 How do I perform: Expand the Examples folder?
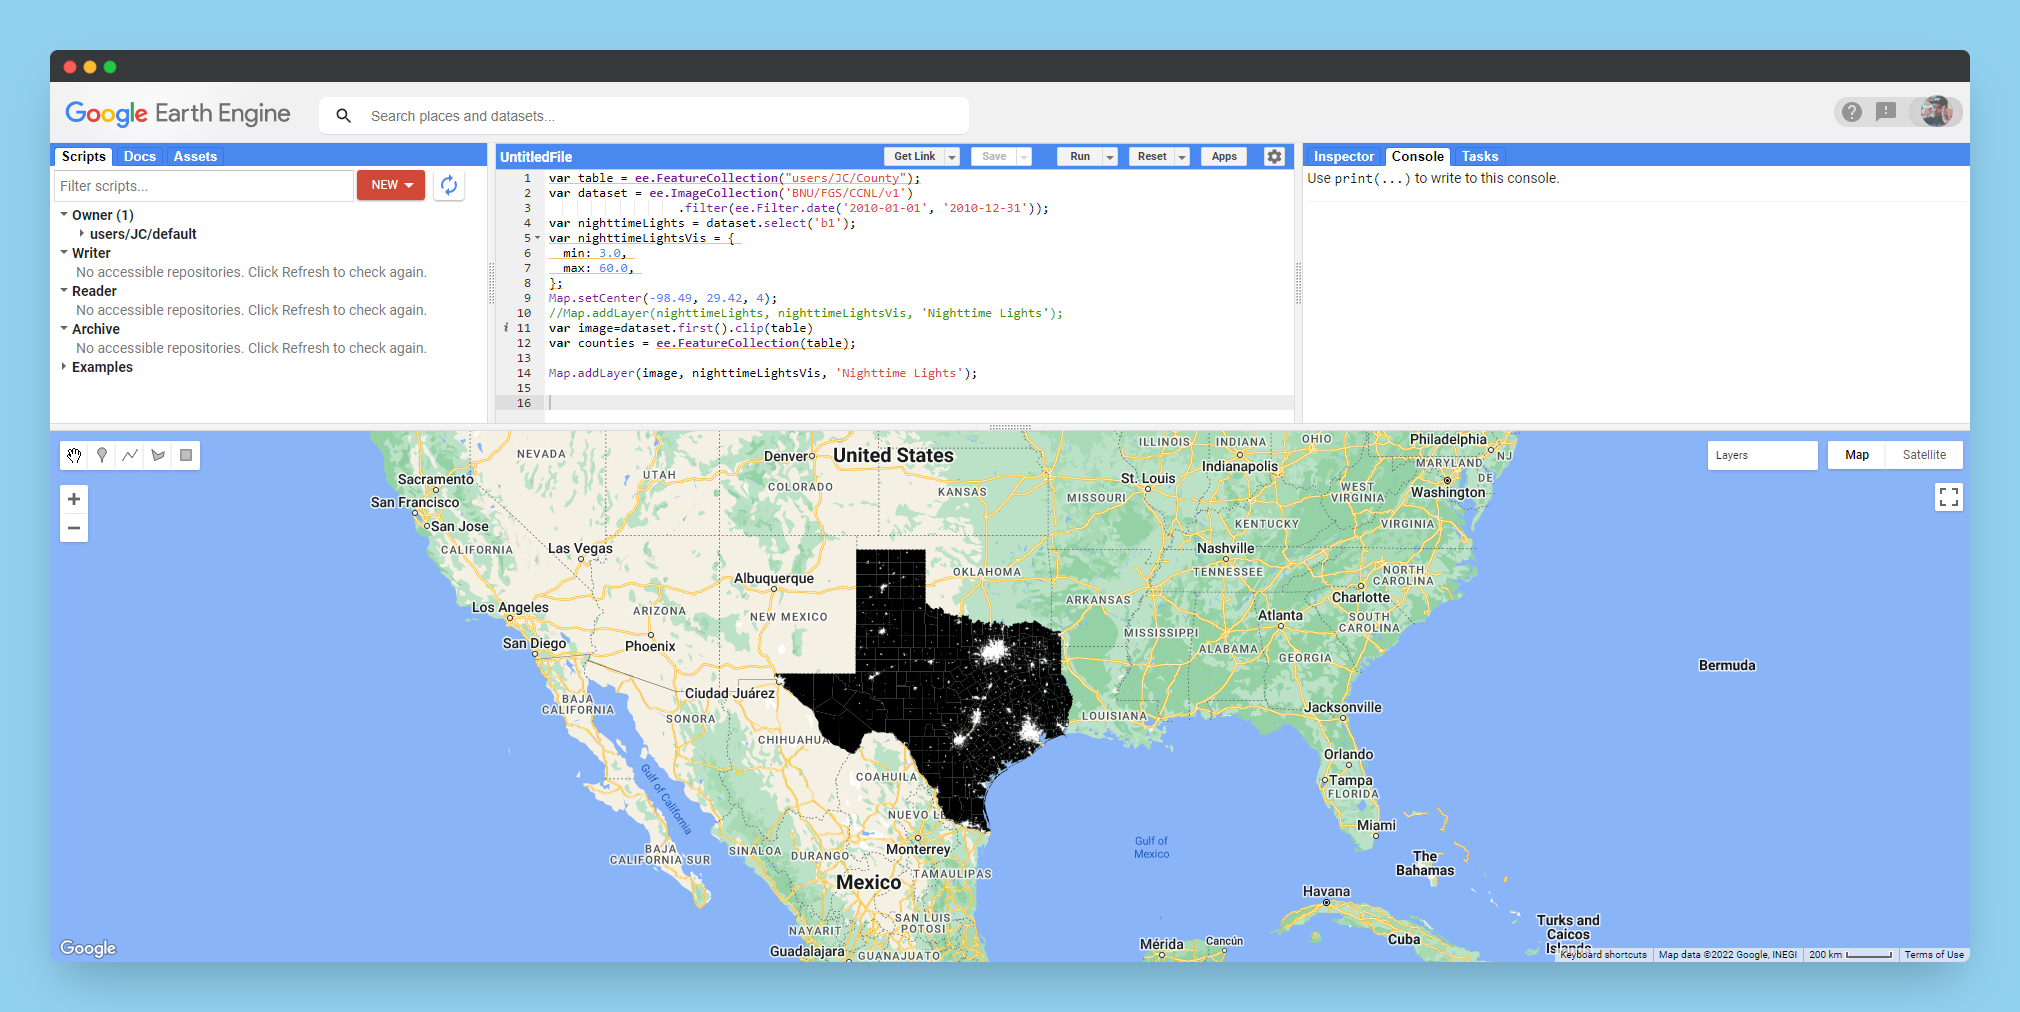[64, 367]
